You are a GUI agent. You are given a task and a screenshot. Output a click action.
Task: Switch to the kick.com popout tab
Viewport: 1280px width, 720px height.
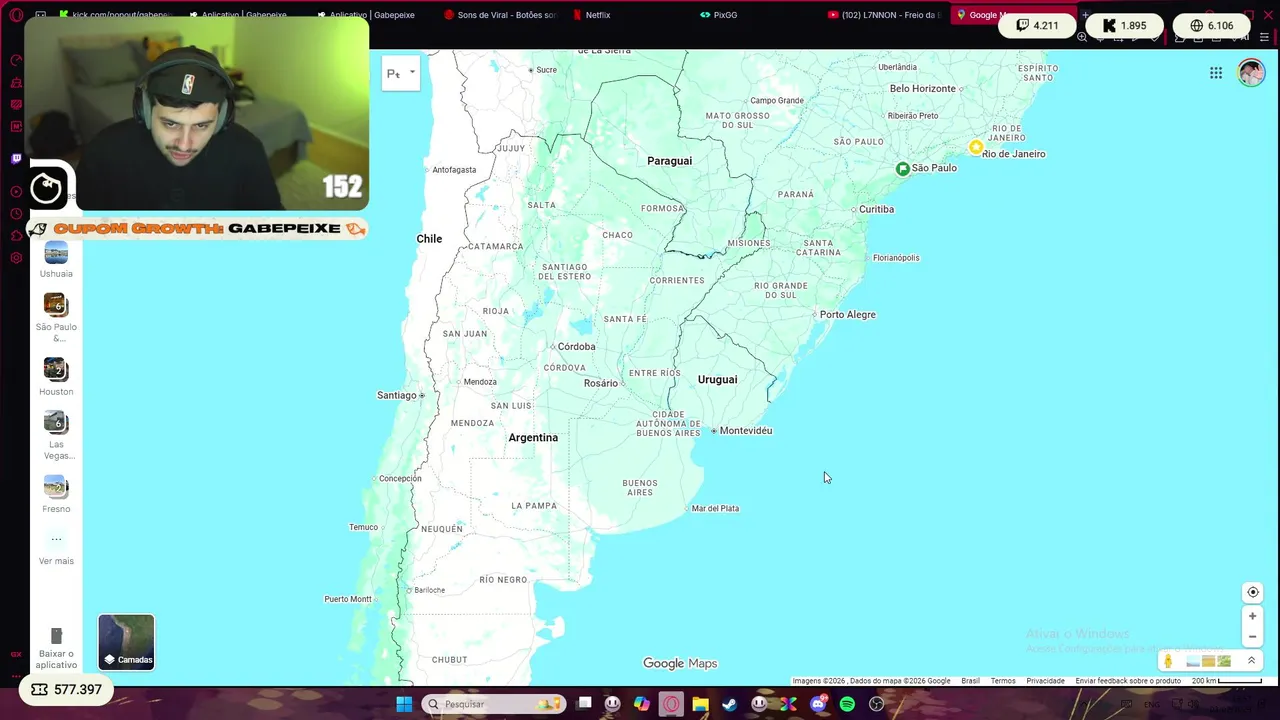(115, 15)
